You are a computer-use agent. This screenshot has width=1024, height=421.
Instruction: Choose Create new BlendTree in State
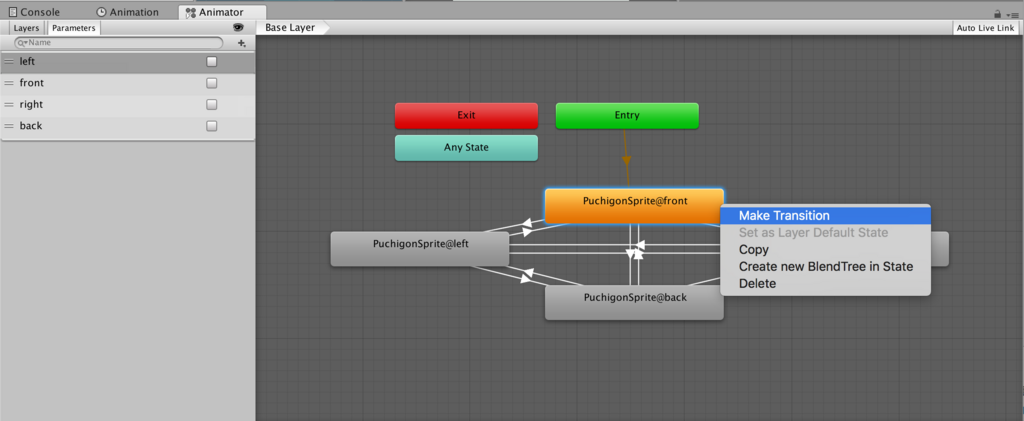(825, 266)
